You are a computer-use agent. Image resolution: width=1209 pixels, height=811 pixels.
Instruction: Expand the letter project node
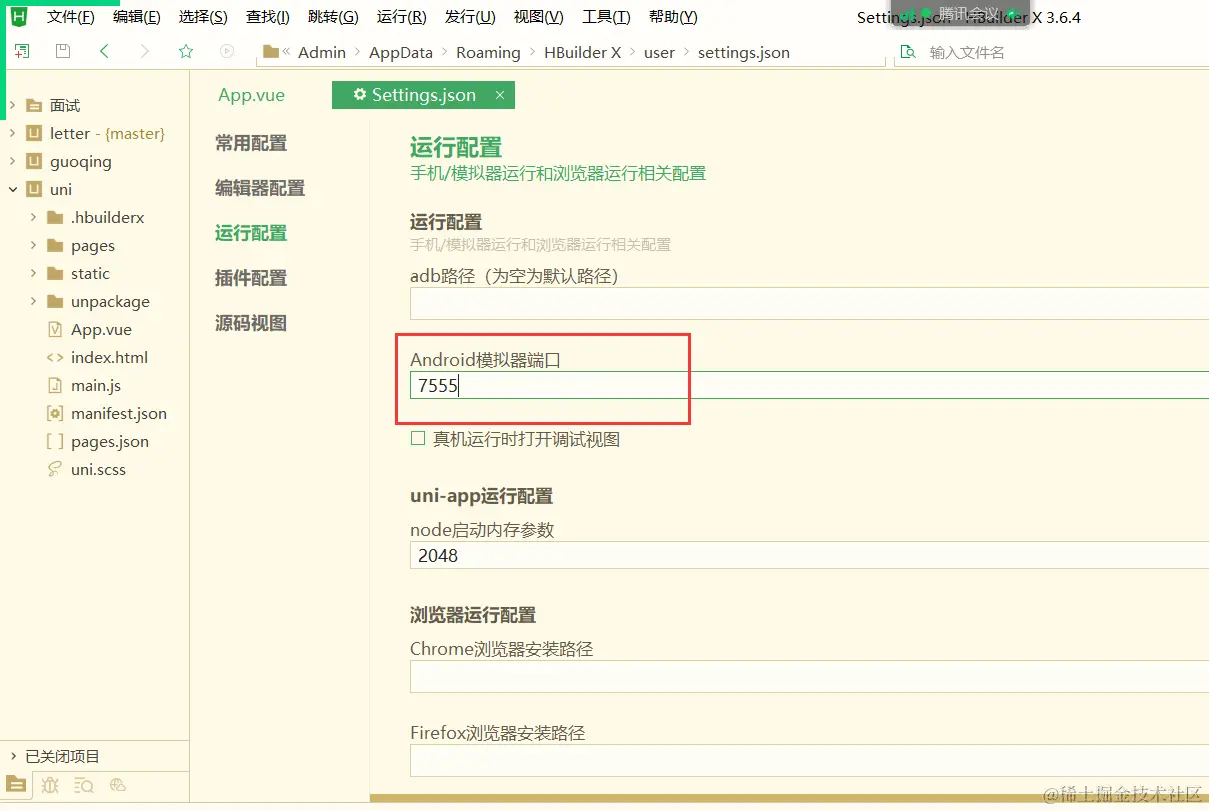pos(13,133)
